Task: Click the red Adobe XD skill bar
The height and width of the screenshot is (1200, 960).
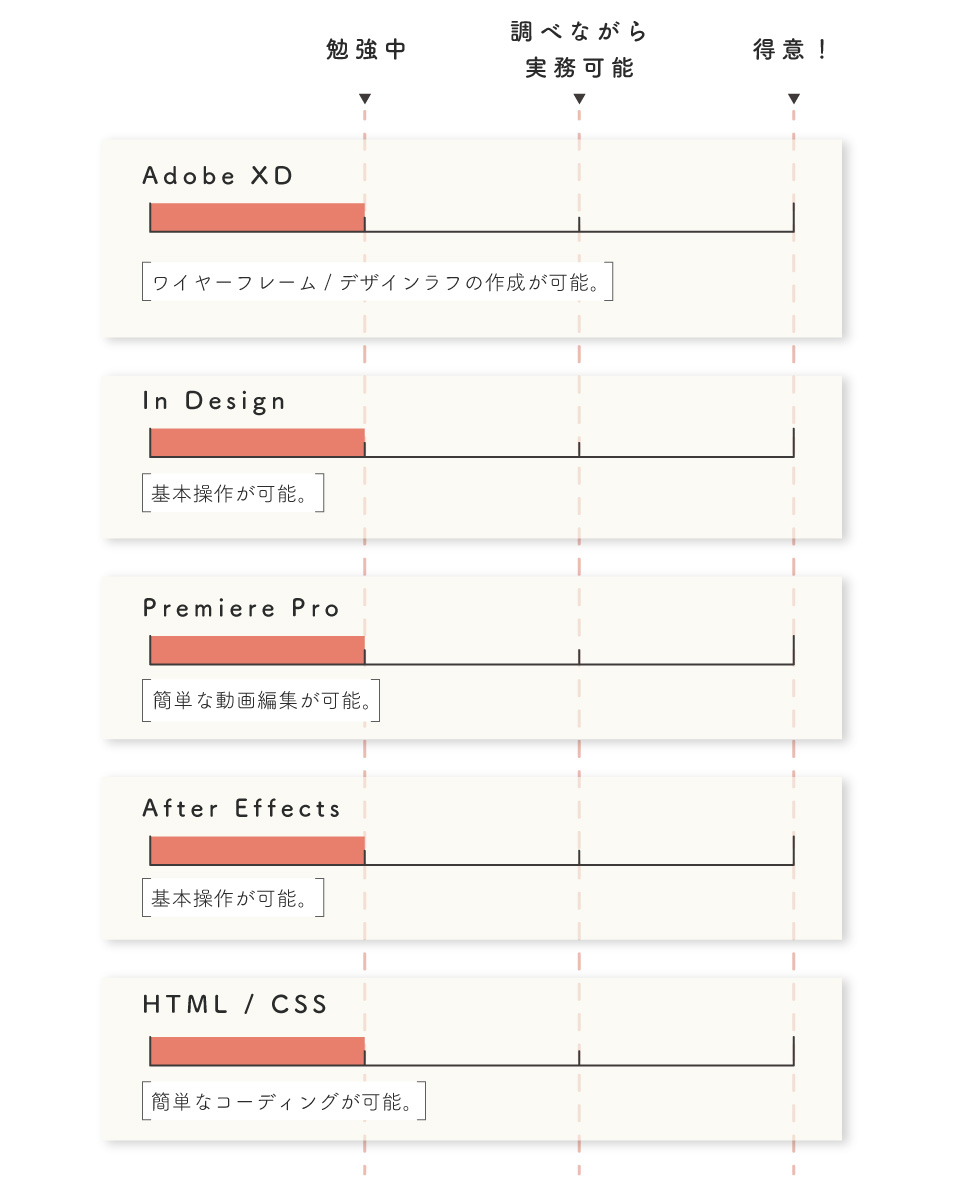Action: pos(257,217)
